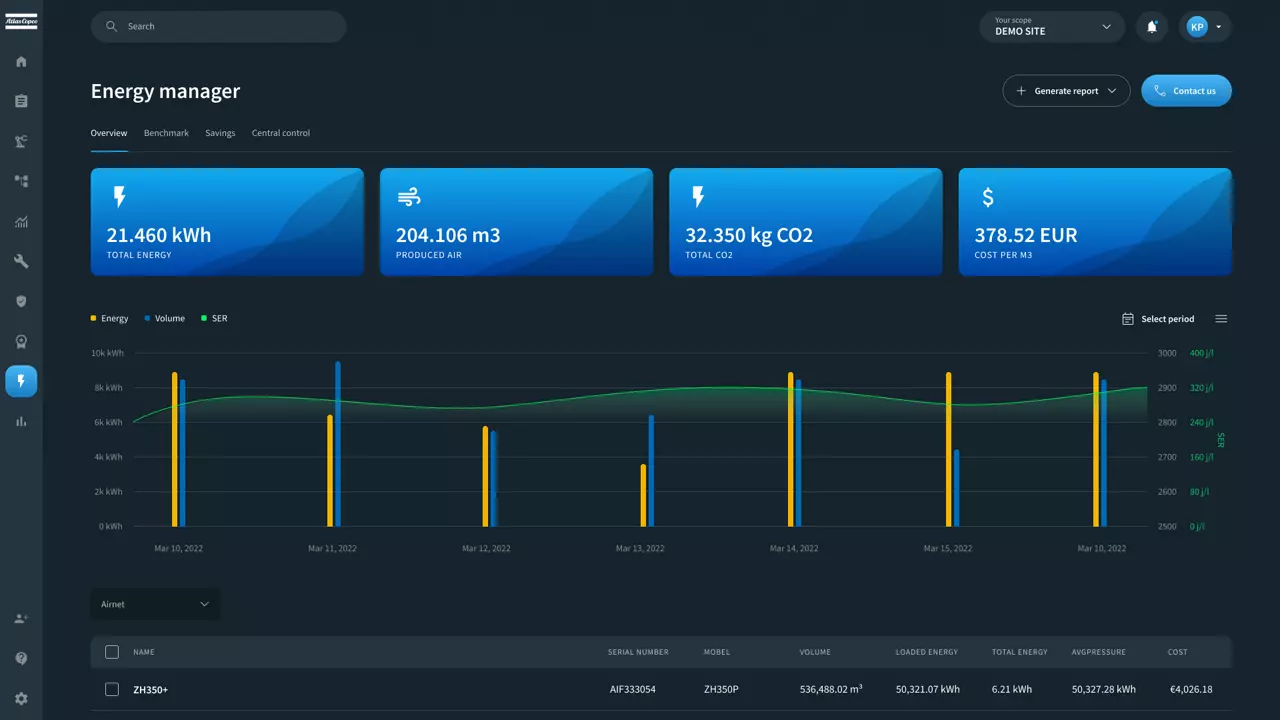Toggle the SER series in chart legend

214,319
